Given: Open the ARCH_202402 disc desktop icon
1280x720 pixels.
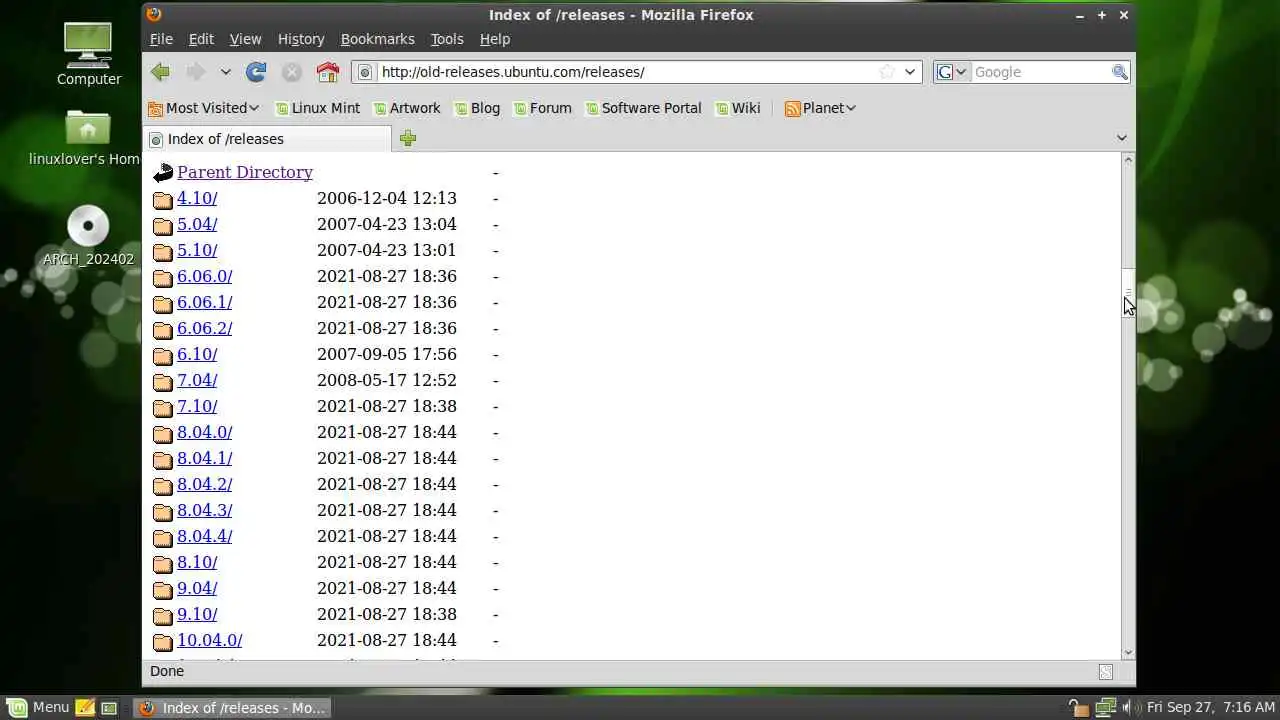Looking at the screenshot, I should point(88,236).
